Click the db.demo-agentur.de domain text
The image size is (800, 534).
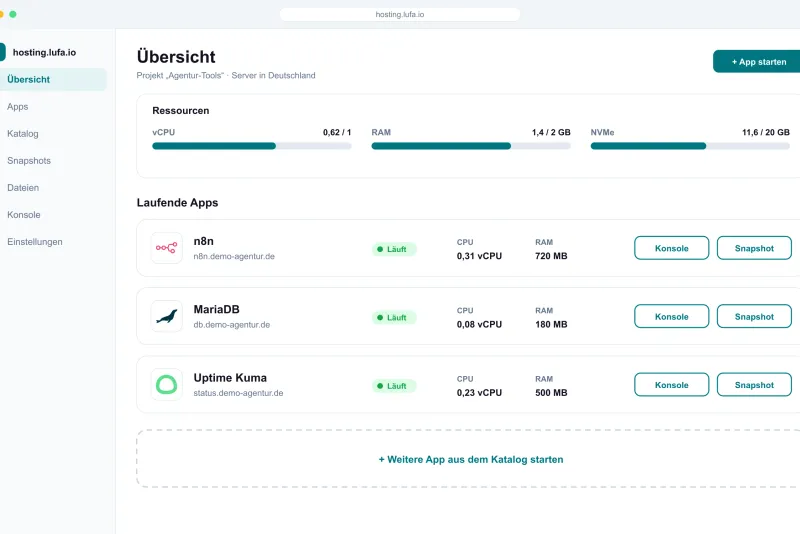tap(232, 324)
